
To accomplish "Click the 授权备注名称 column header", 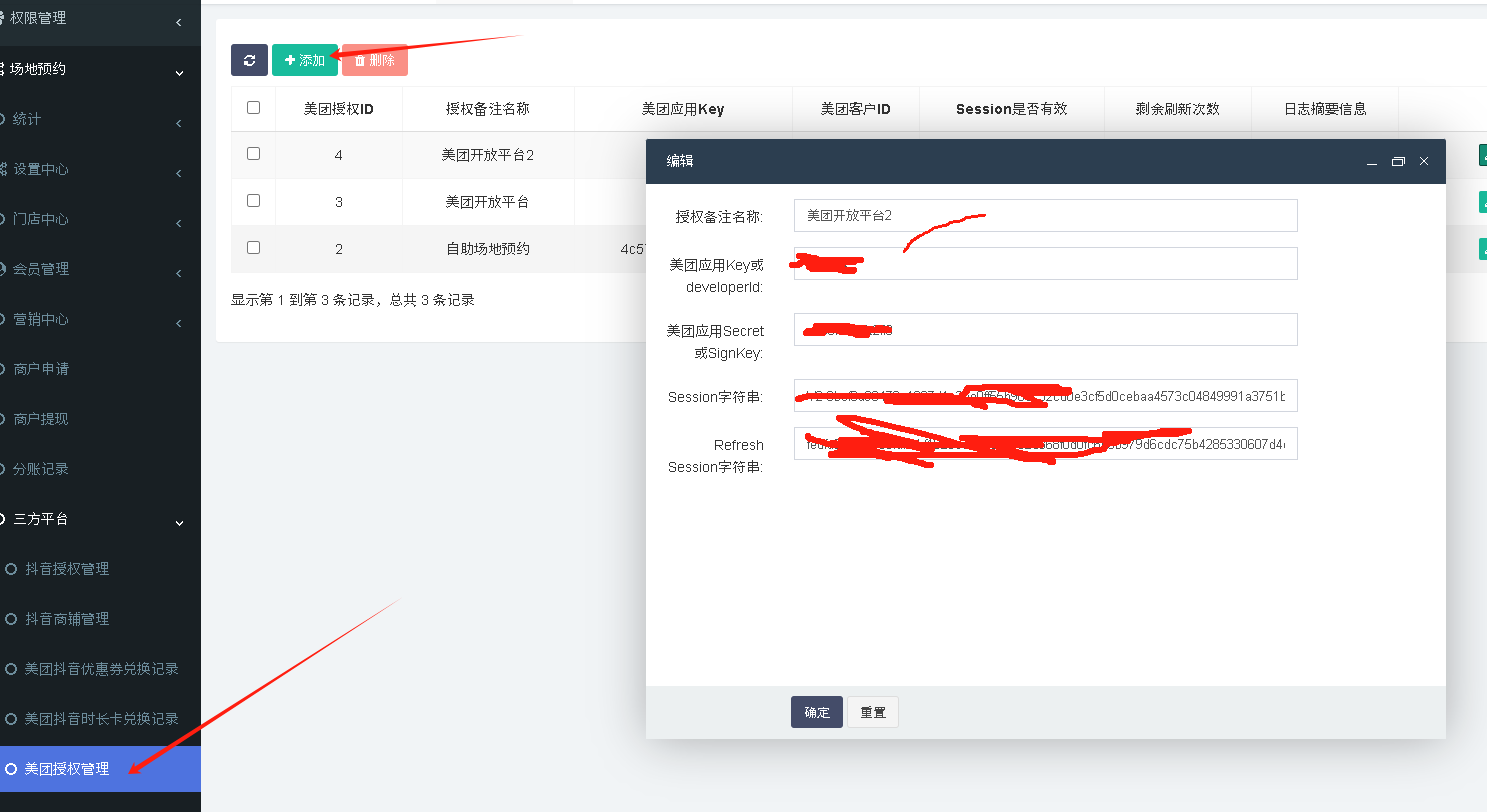I will point(488,109).
